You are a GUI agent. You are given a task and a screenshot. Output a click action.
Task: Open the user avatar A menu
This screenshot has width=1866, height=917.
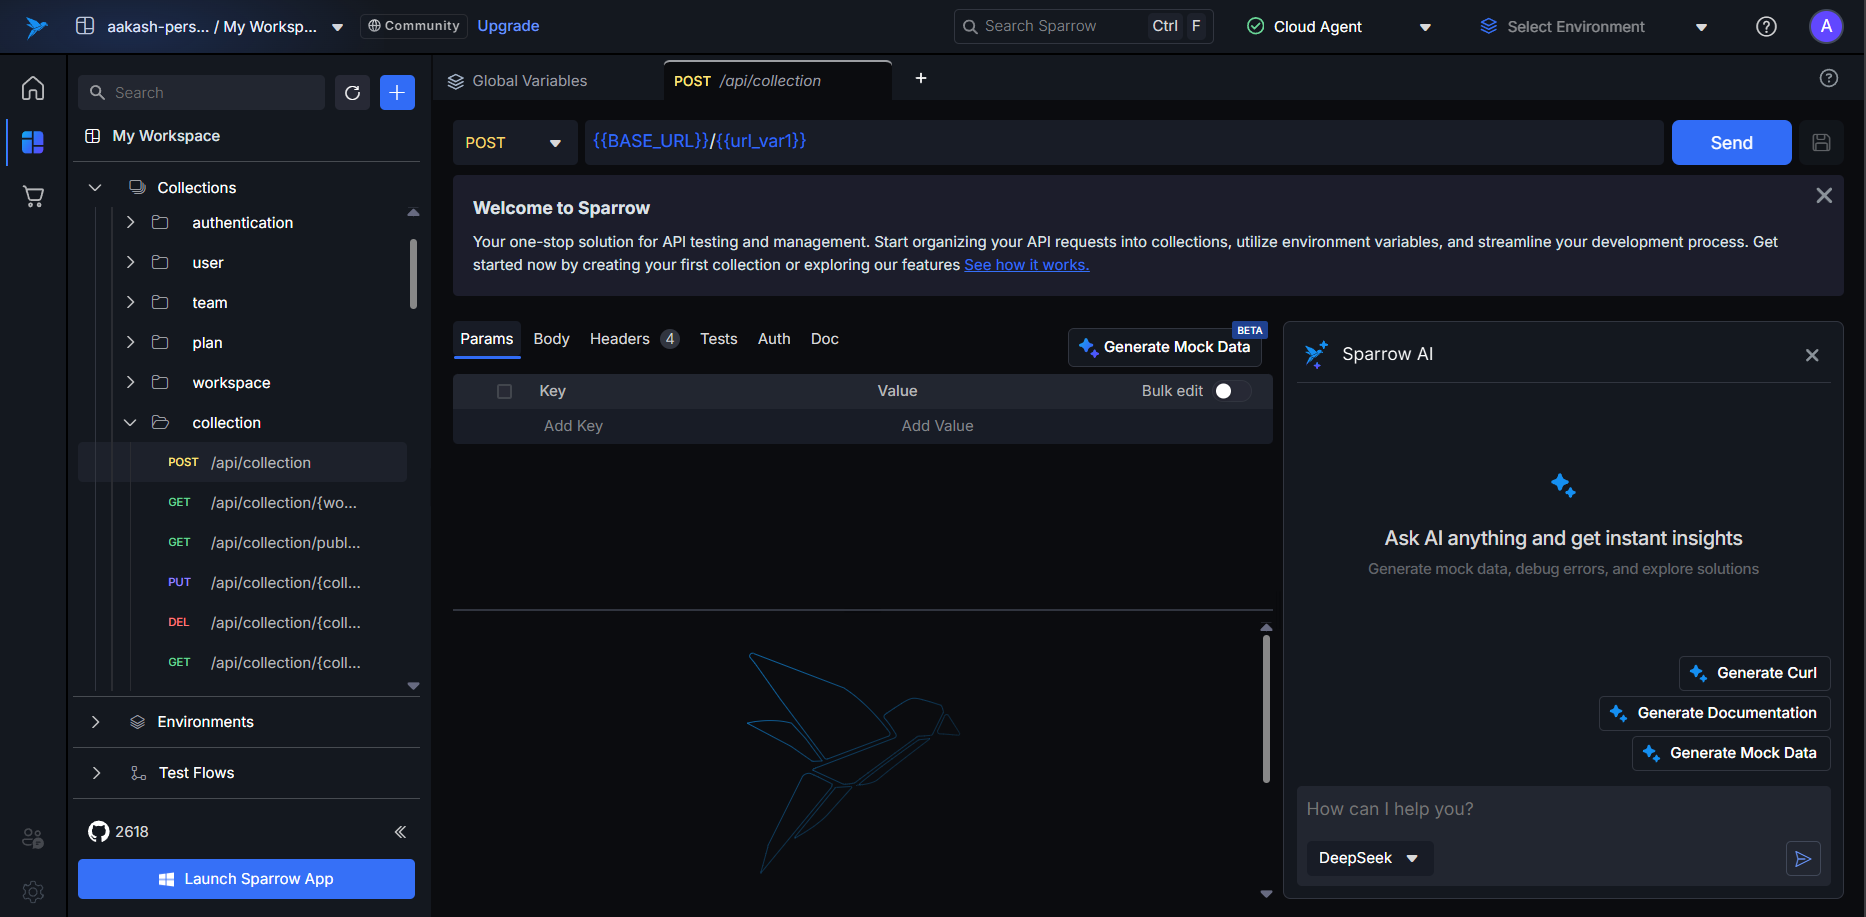pyautogui.click(x=1826, y=27)
